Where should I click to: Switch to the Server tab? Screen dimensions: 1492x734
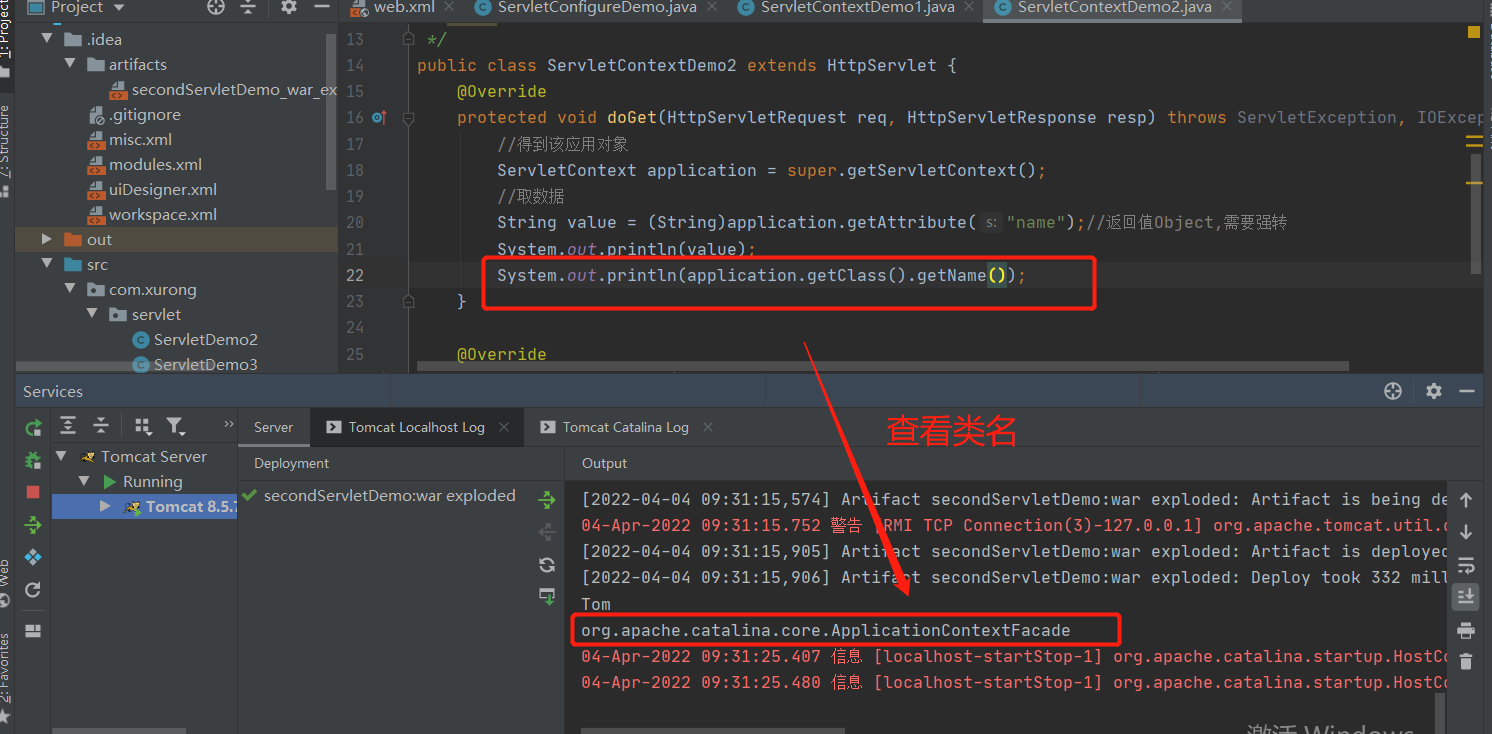point(273,427)
